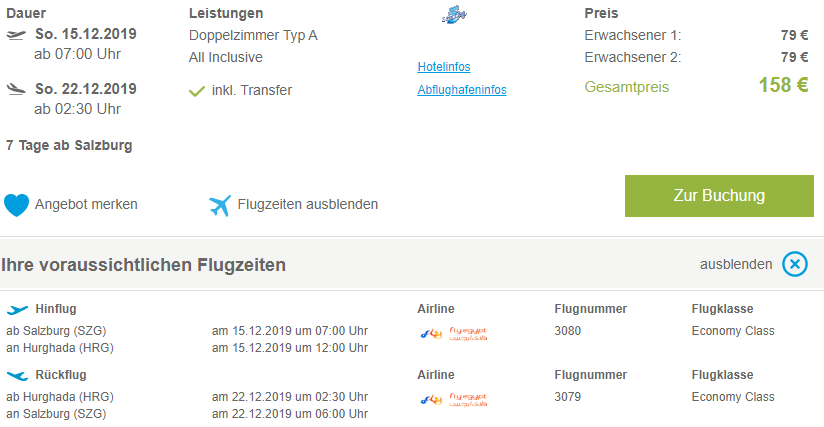
Task: Click the green checkmark next to inkl. Transfer
Action: coord(197,91)
